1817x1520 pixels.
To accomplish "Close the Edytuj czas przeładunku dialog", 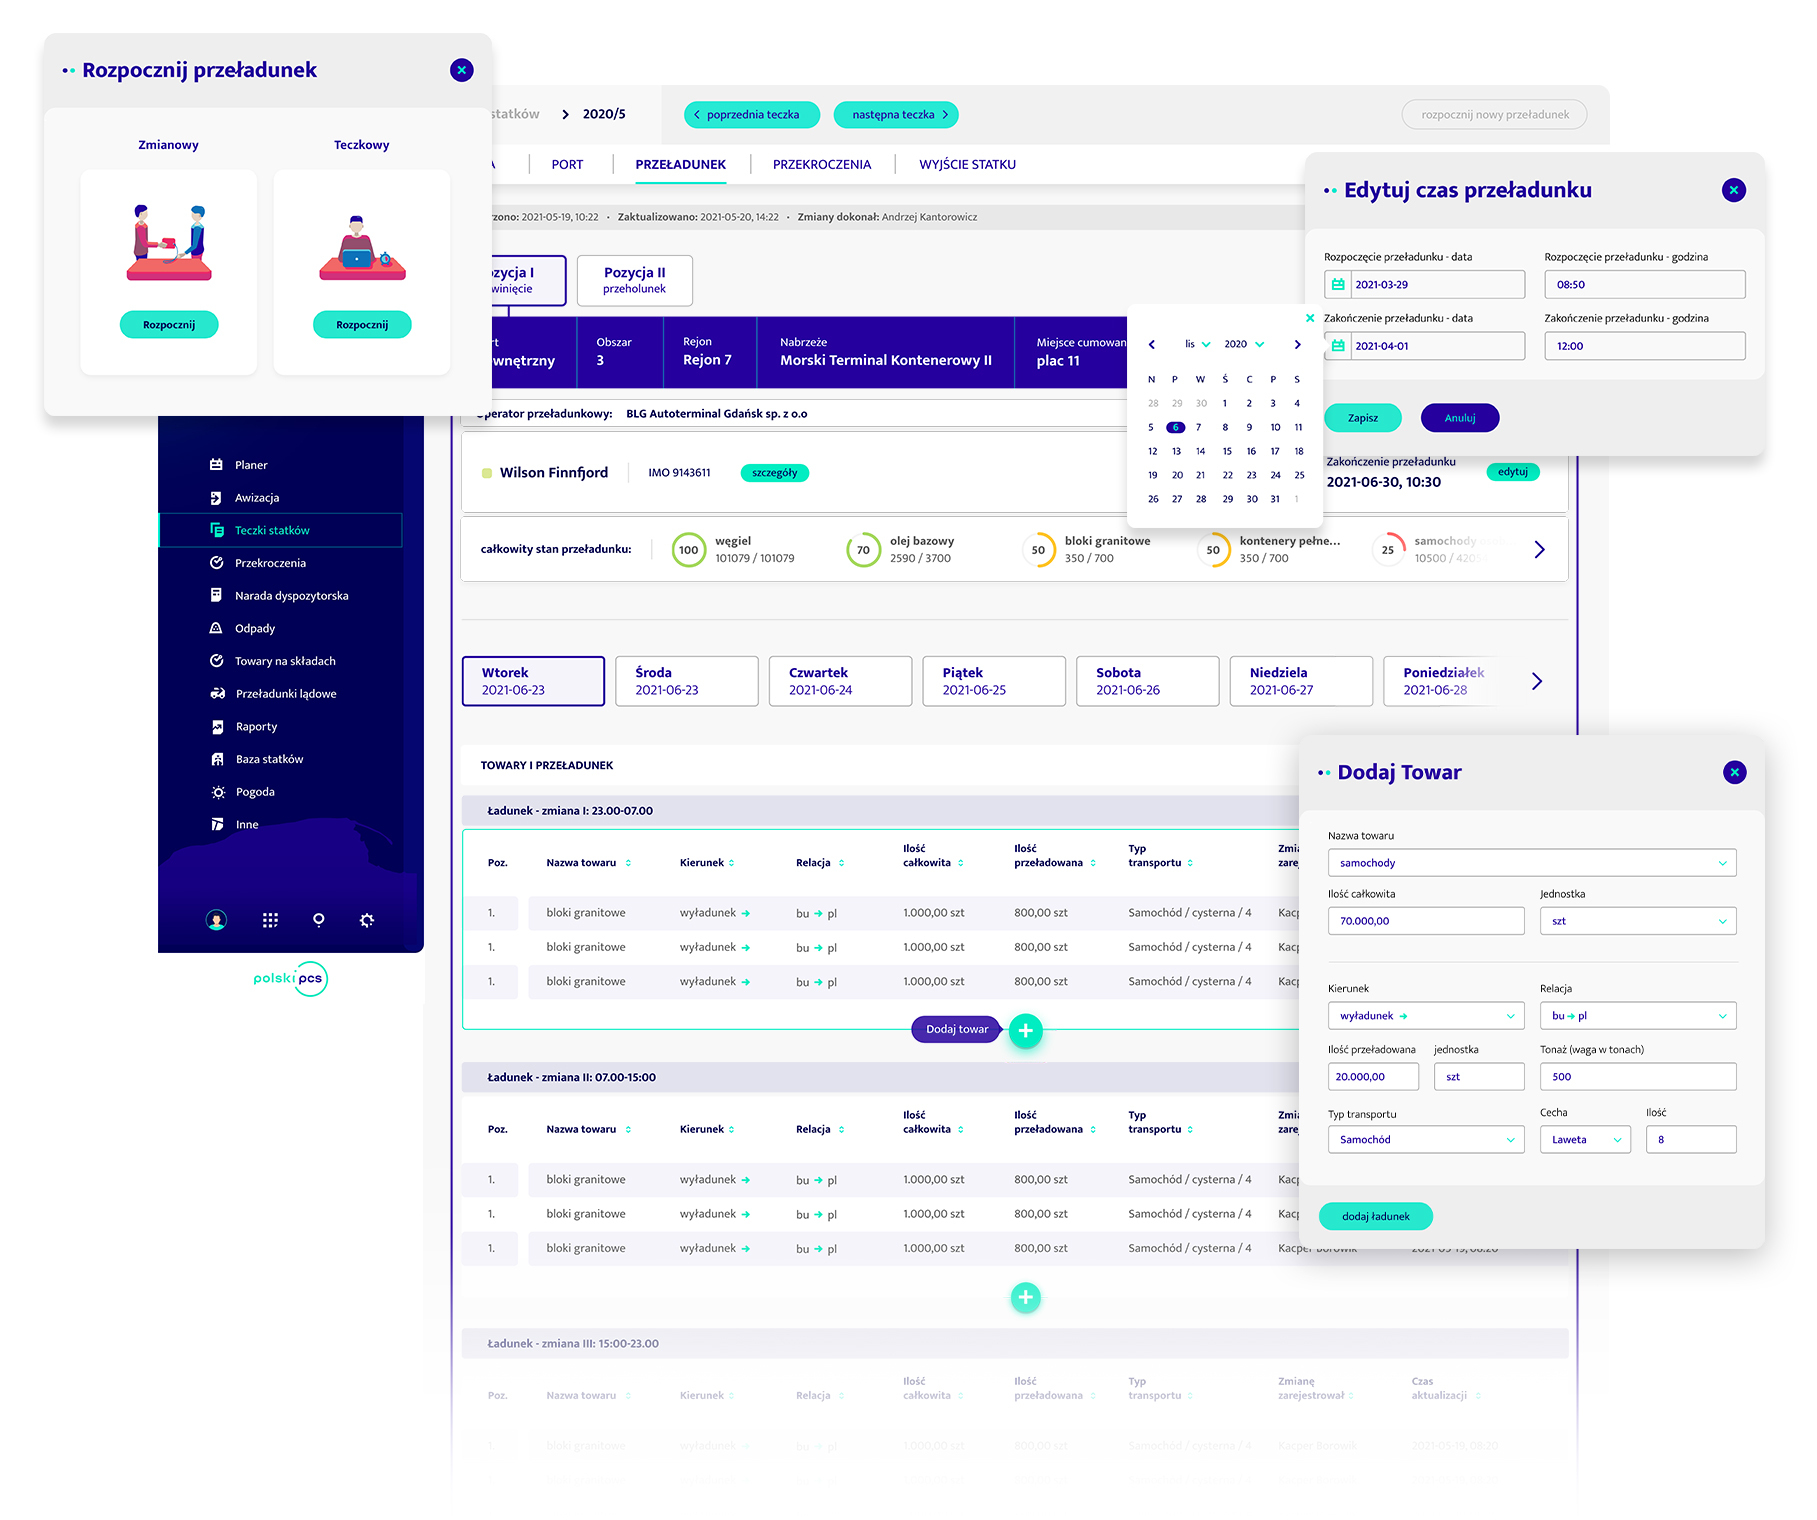I will tap(1734, 190).
